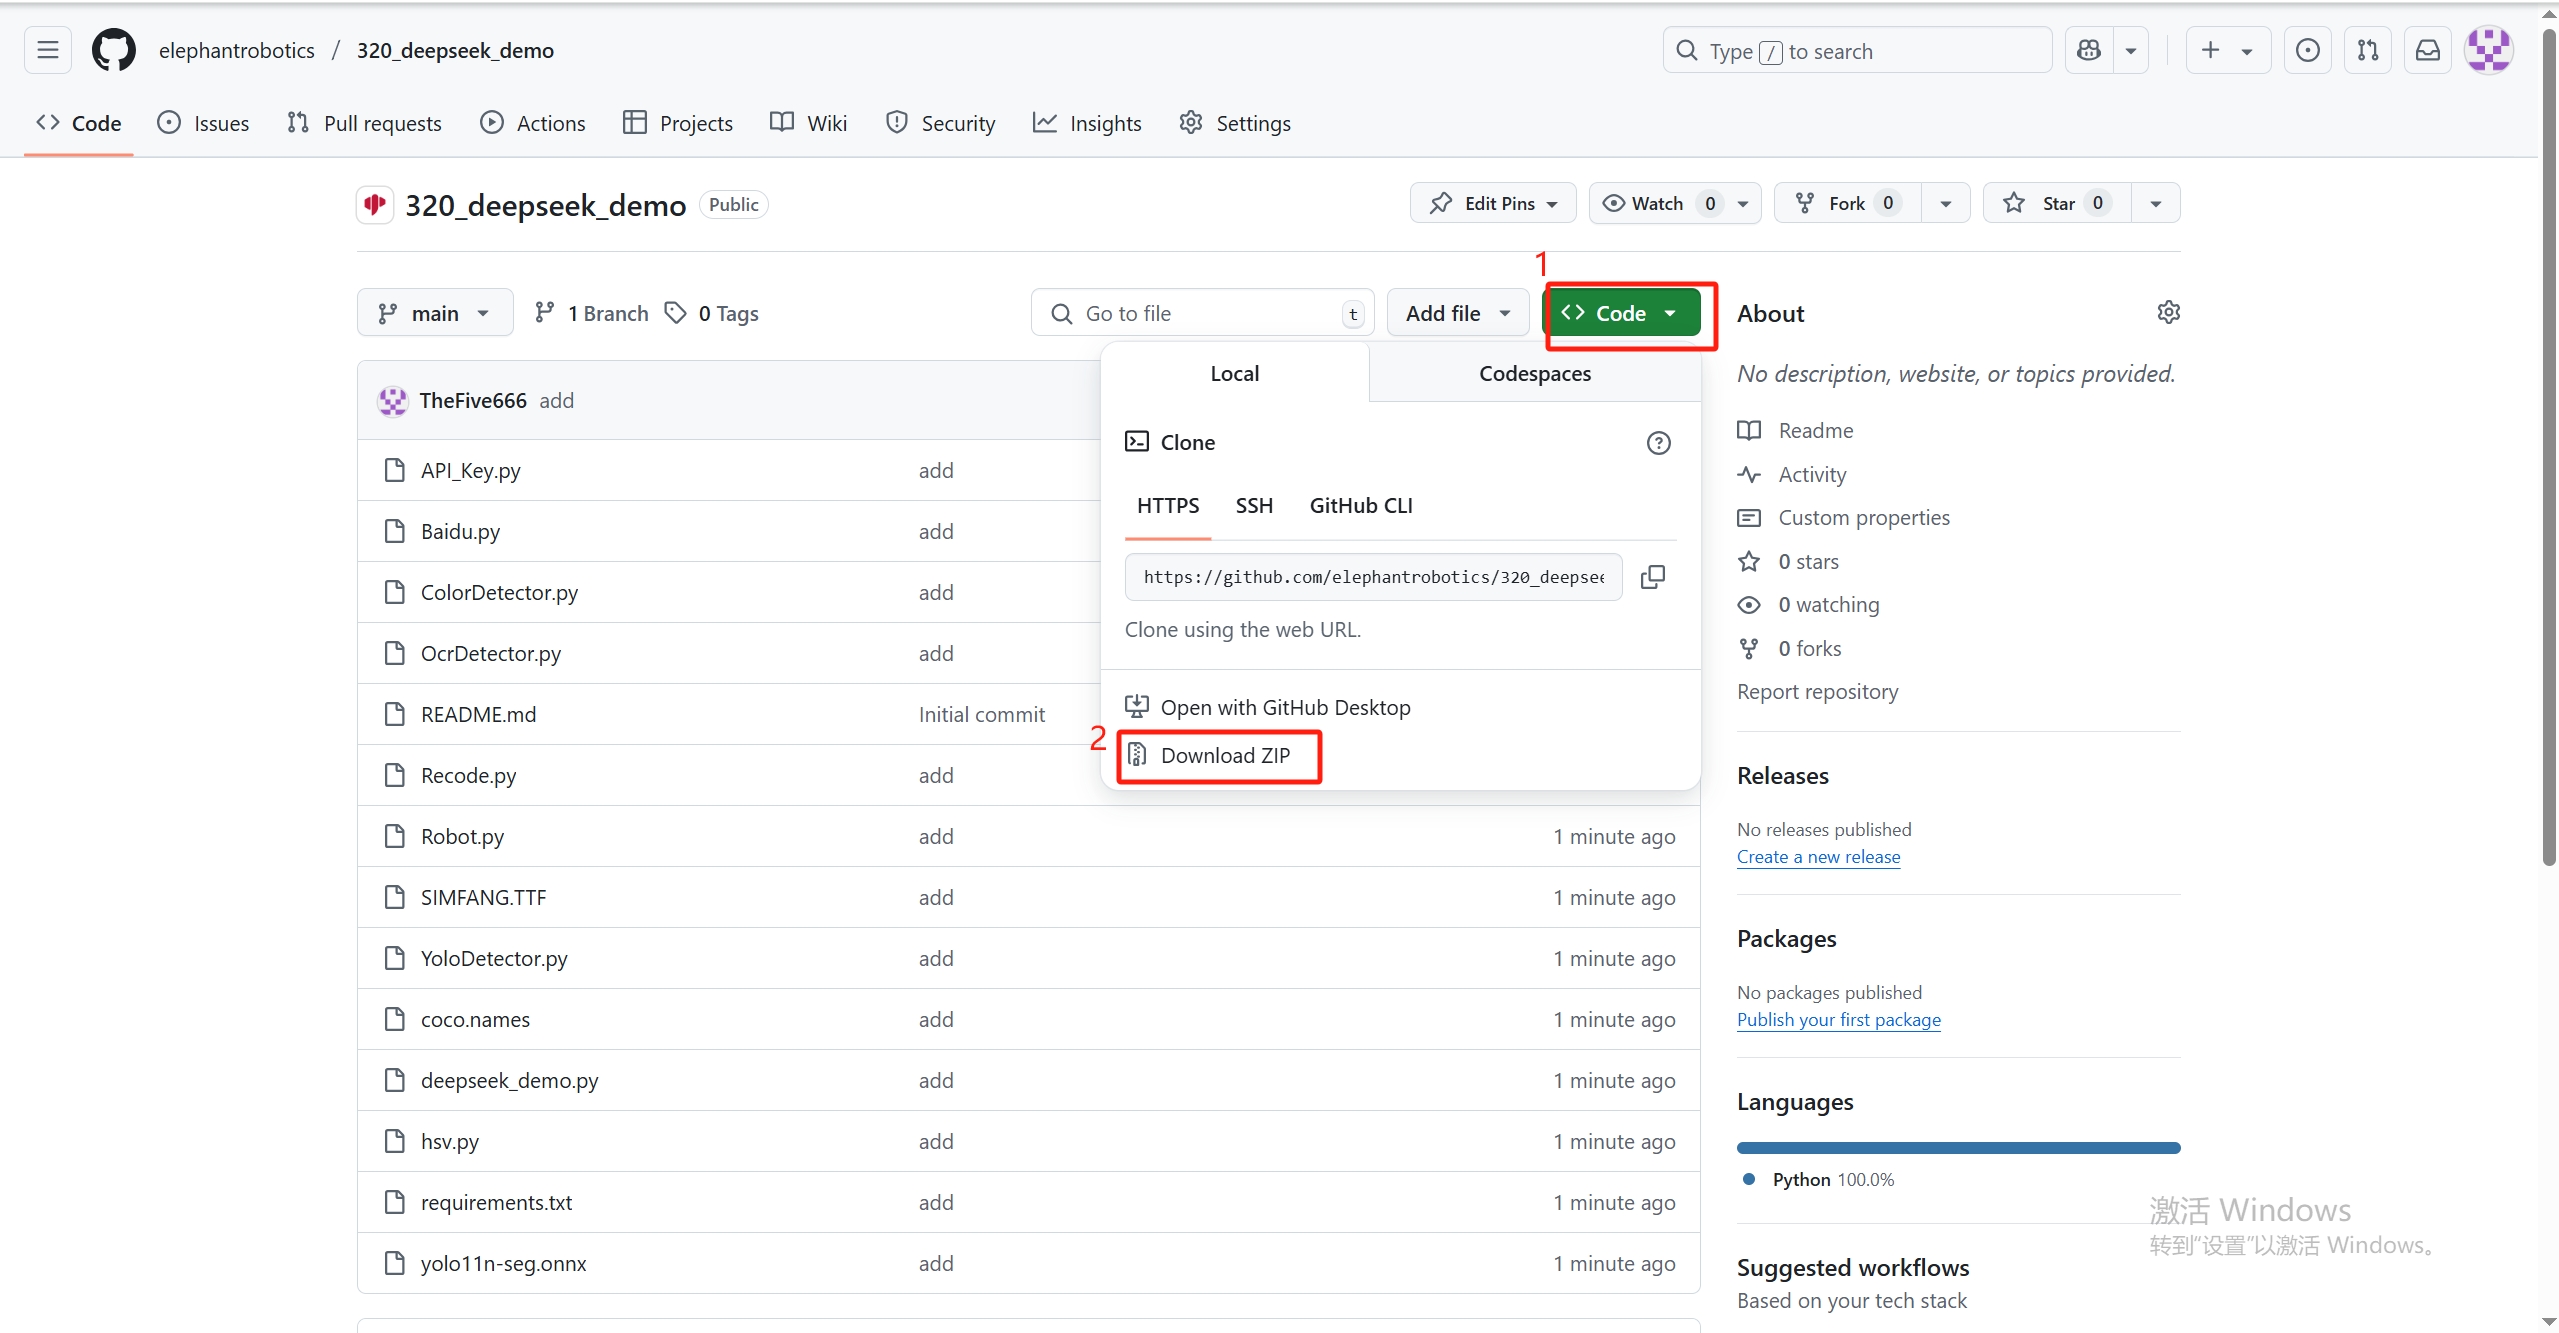Choose Download ZIP

(1219, 756)
